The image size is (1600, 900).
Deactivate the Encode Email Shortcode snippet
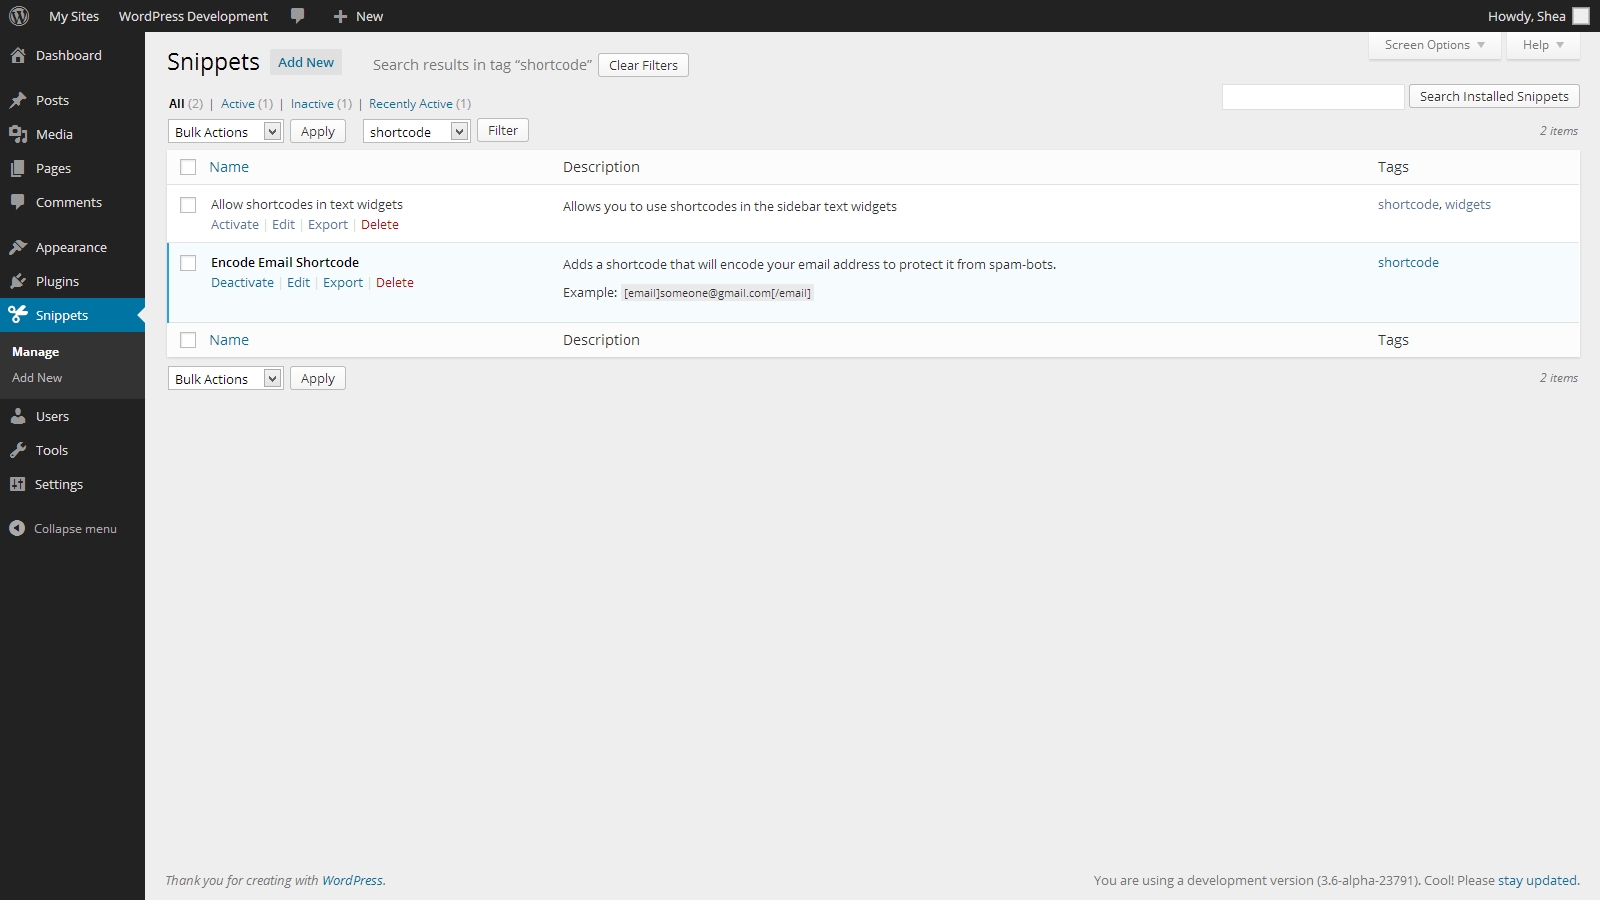242,283
